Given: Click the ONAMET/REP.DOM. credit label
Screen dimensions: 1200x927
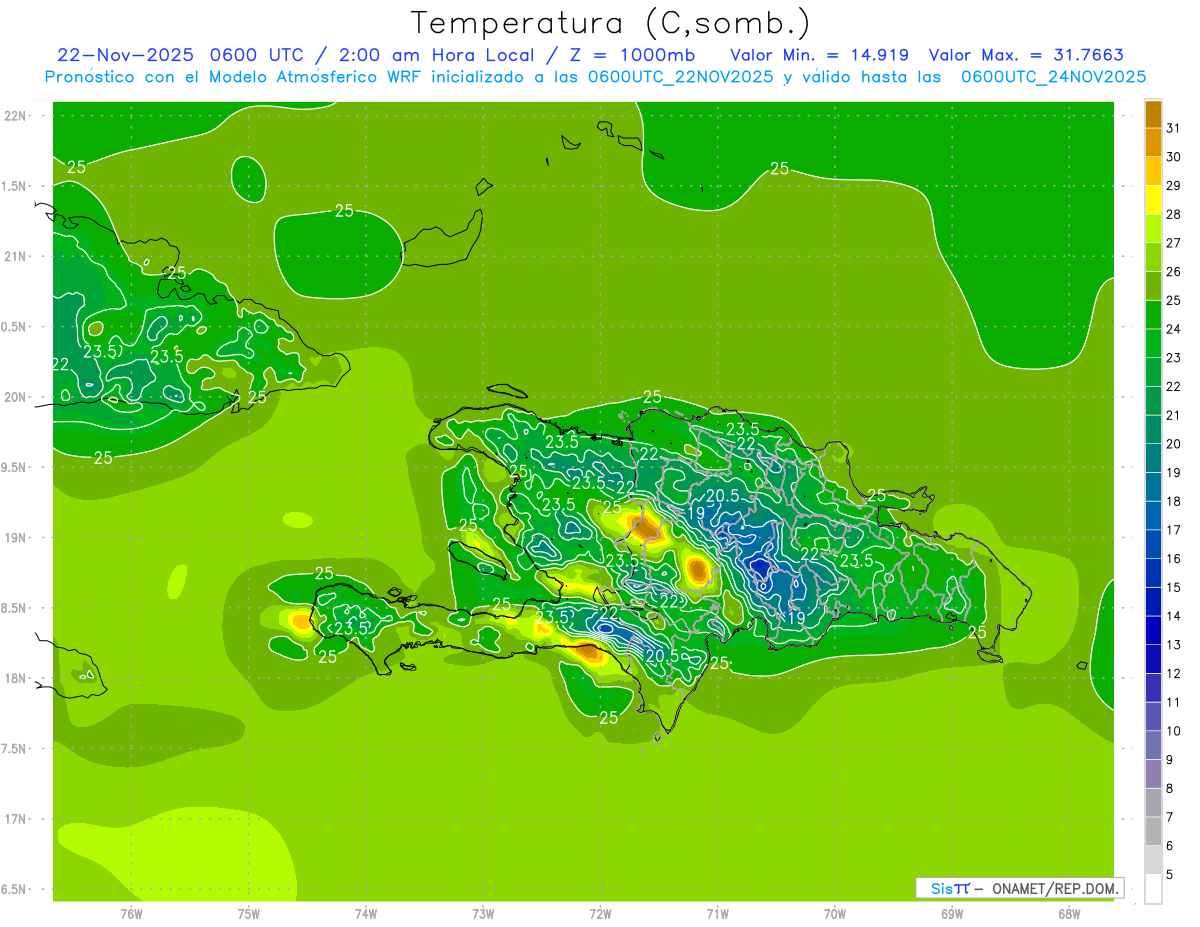Looking at the screenshot, I should (x=1052, y=888).
